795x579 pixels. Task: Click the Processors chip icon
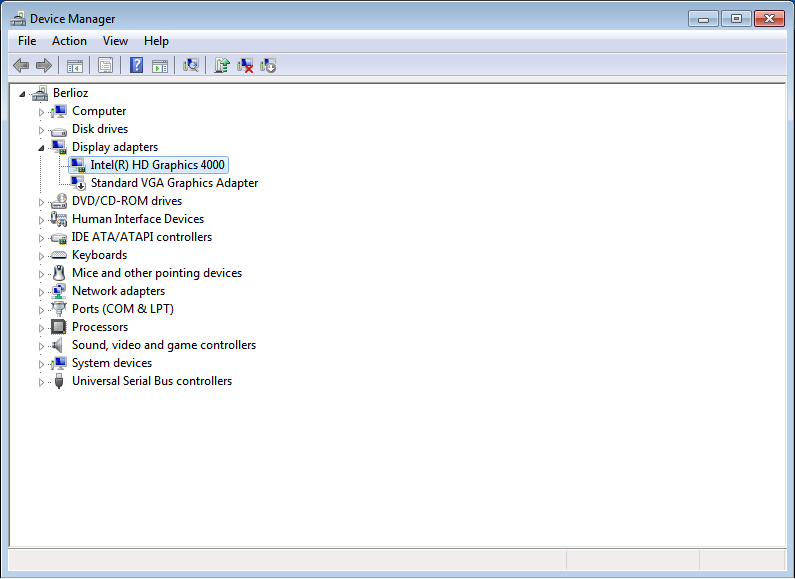tap(59, 327)
